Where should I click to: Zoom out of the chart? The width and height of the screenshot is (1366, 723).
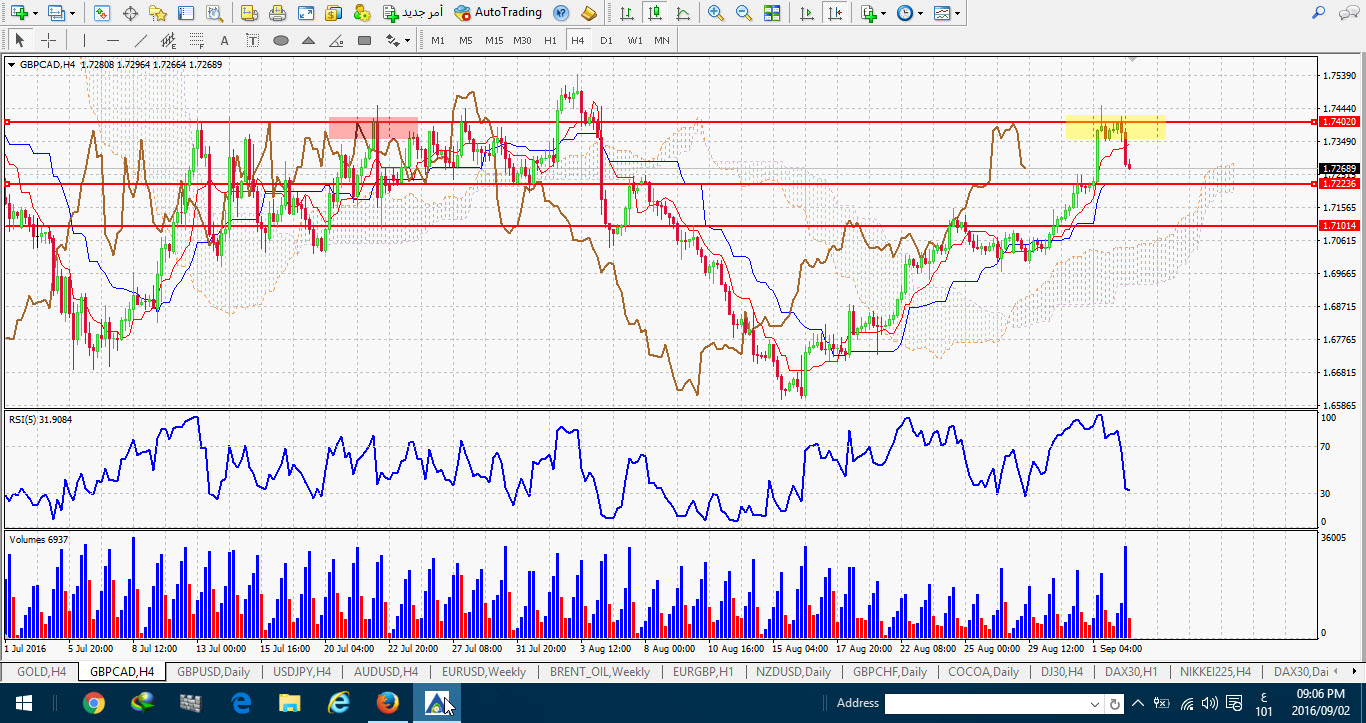[x=744, y=13]
